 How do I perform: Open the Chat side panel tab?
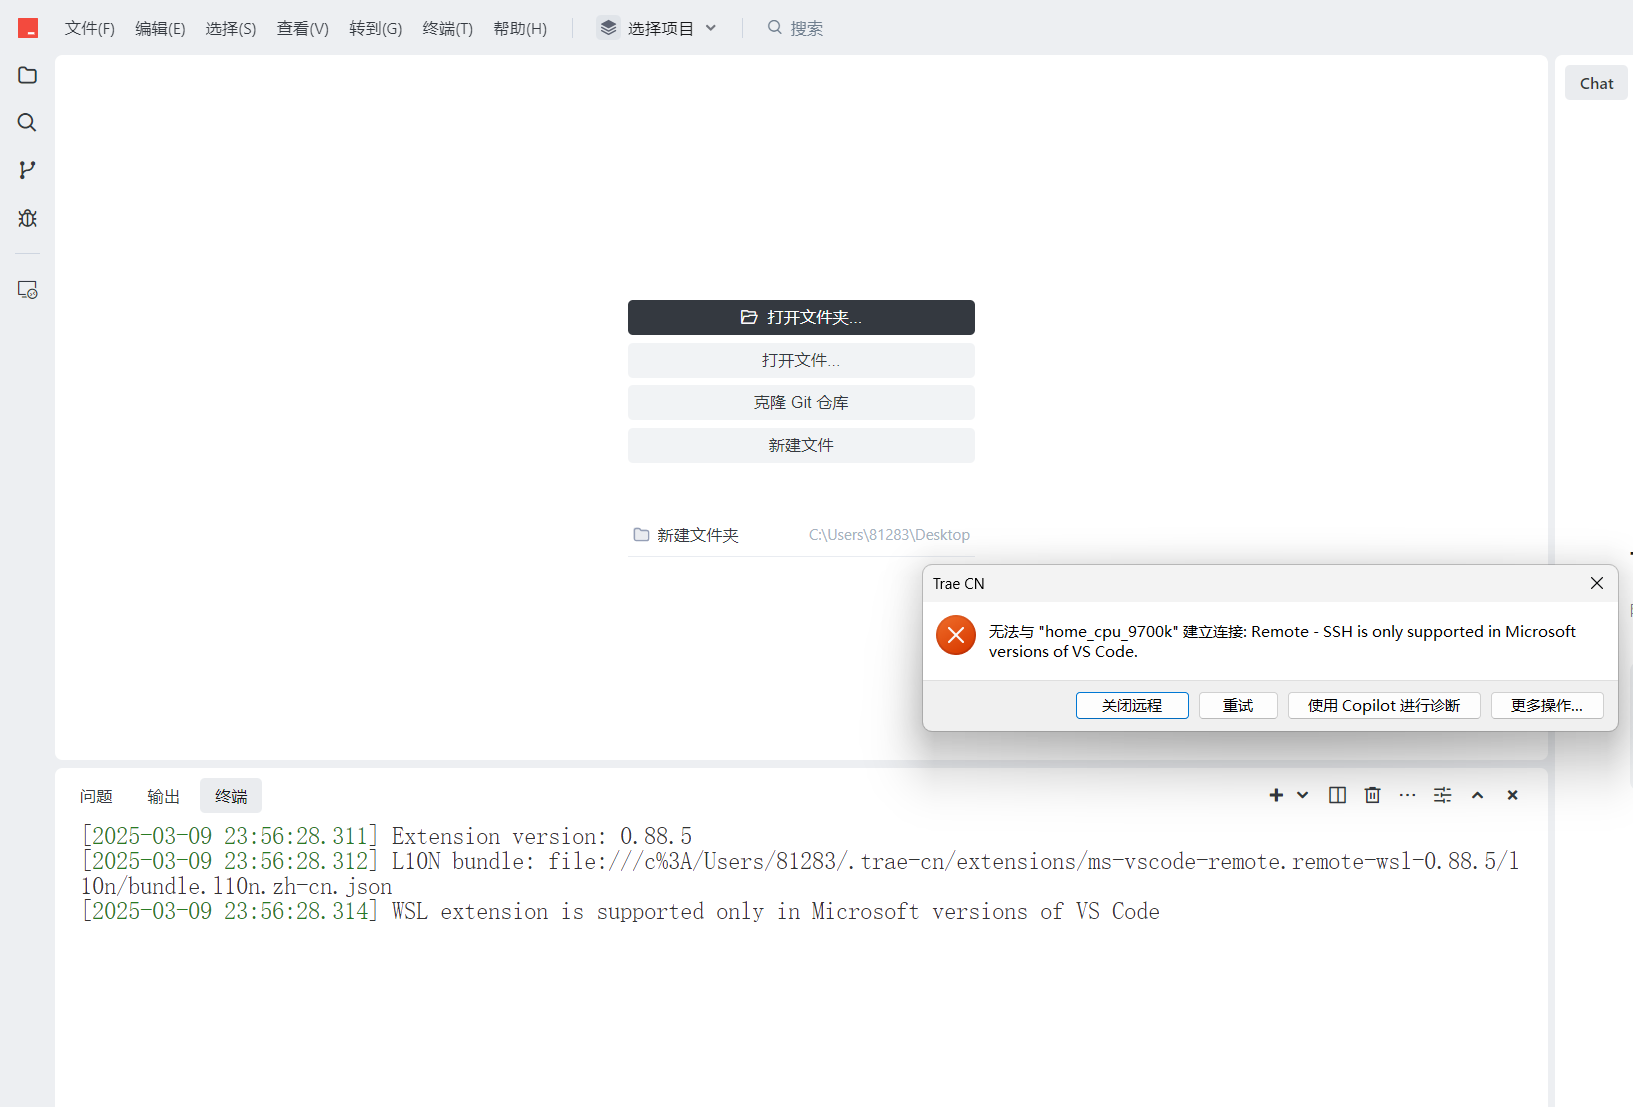[1596, 83]
